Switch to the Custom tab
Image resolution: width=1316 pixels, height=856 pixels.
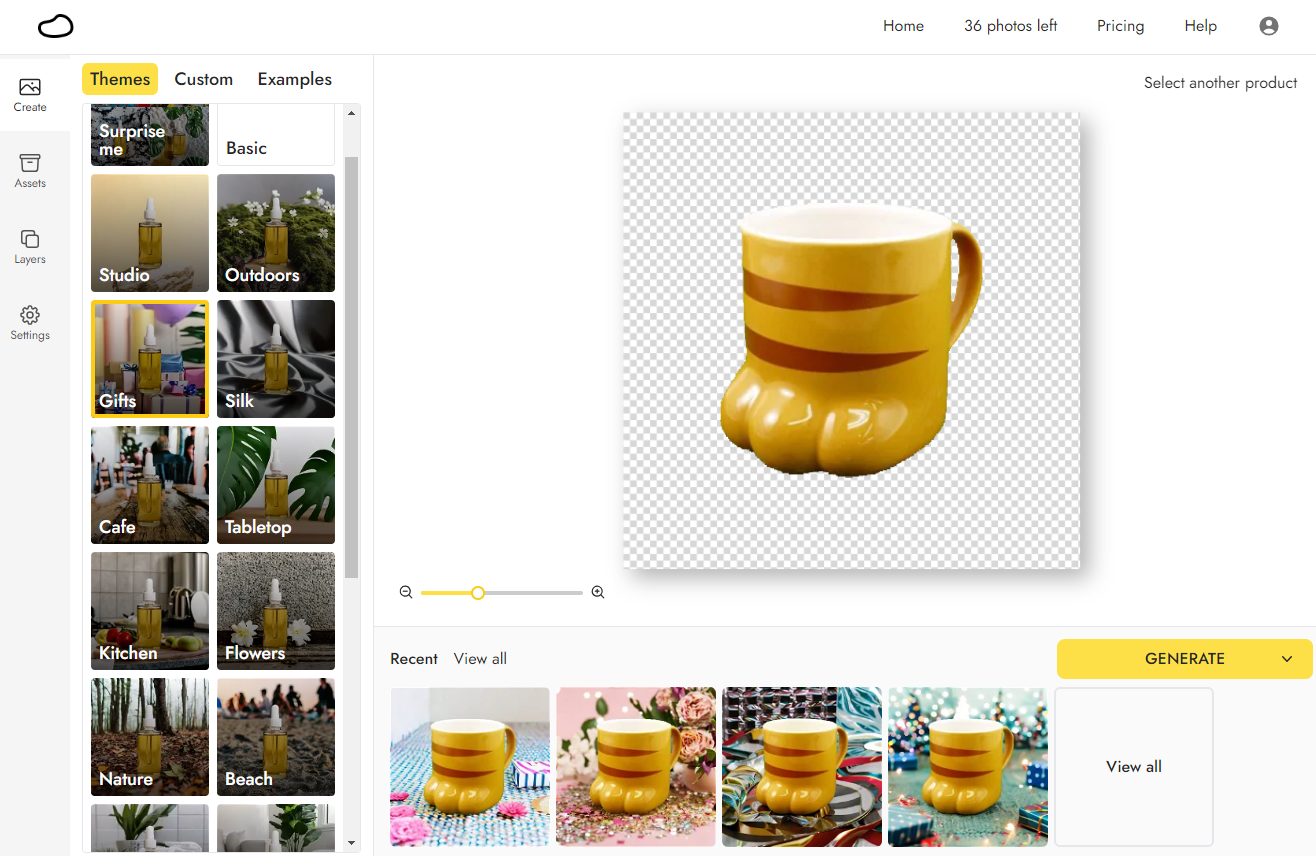pos(204,79)
